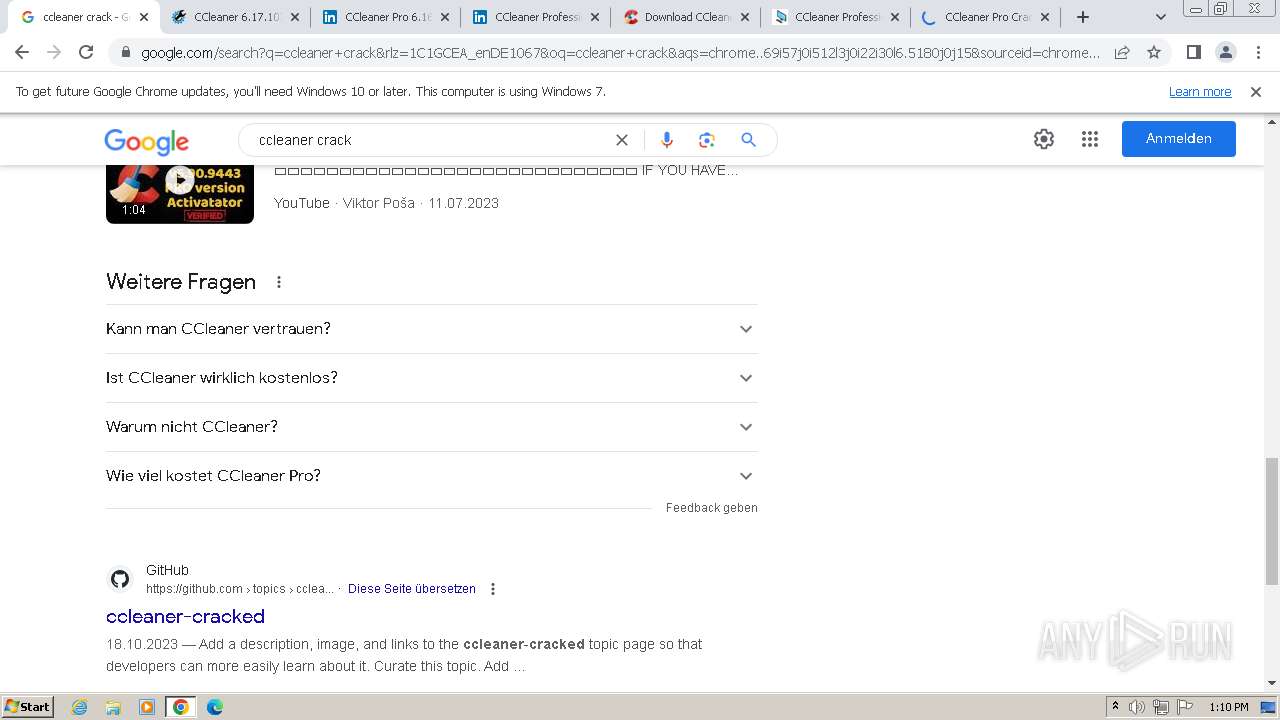
Task: Click the Anmelden sign-in button
Action: (x=1178, y=139)
